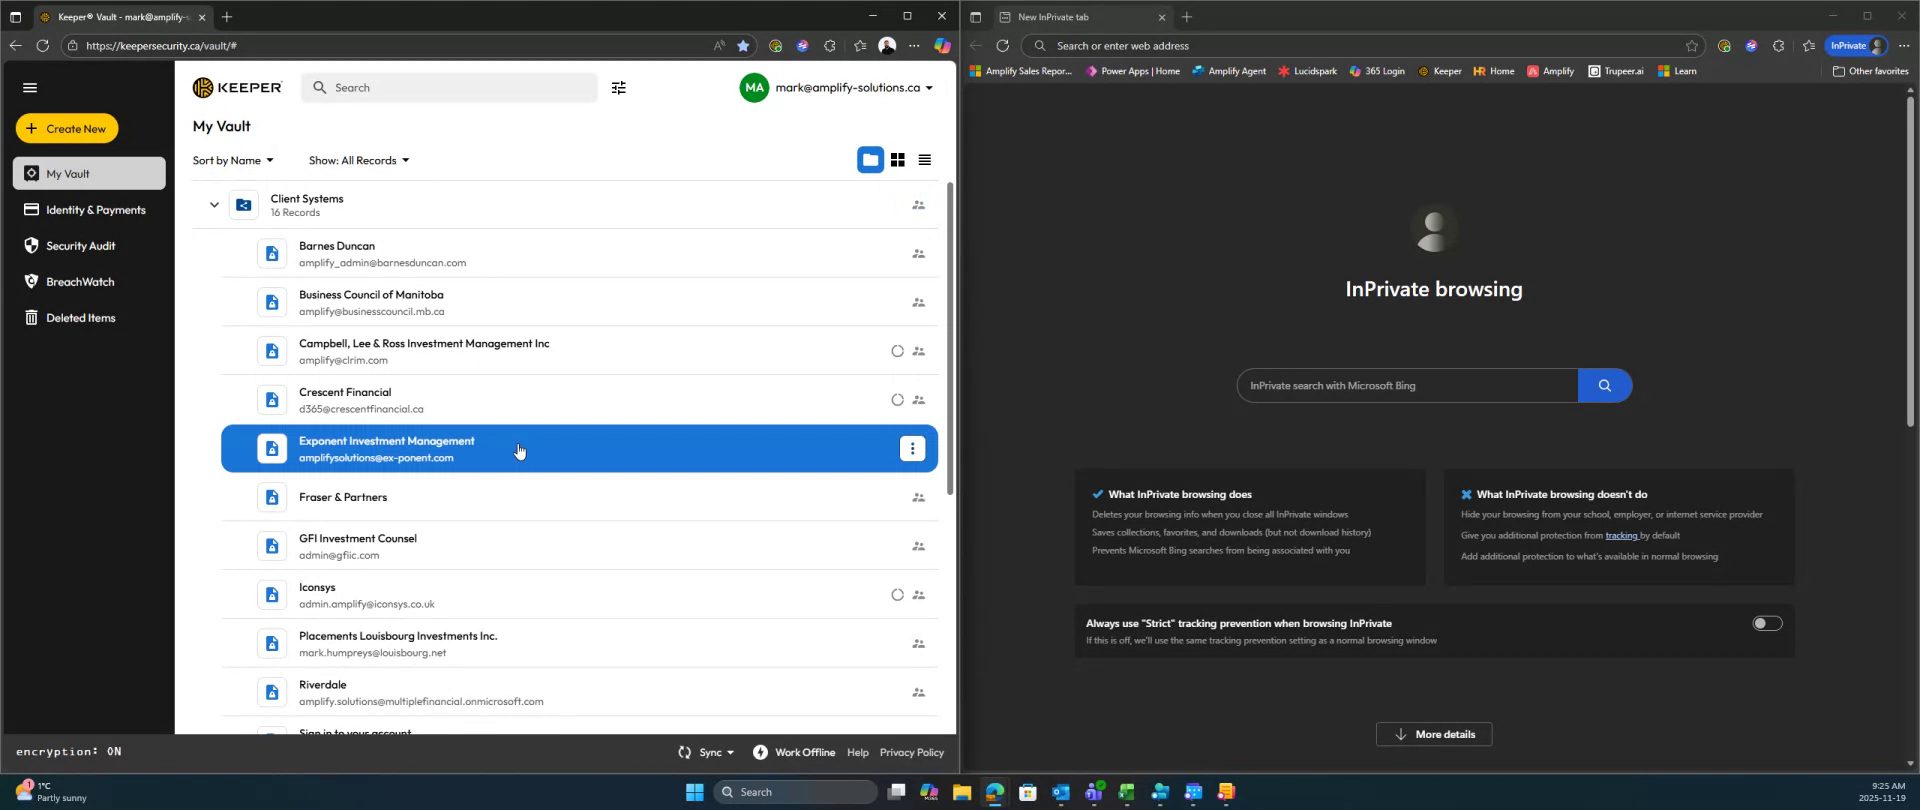Open Amplify Sales Report favorite
This screenshot has height=810, width=1920.
[x=1021, y=72]
